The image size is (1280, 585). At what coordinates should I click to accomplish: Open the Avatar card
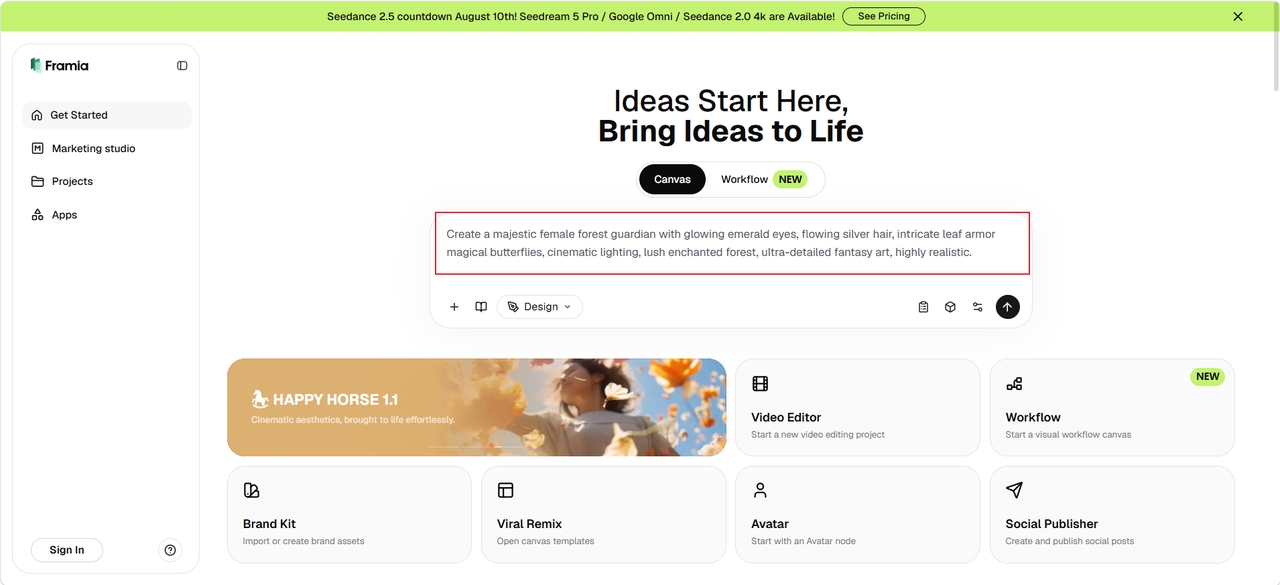pos(858,514)
